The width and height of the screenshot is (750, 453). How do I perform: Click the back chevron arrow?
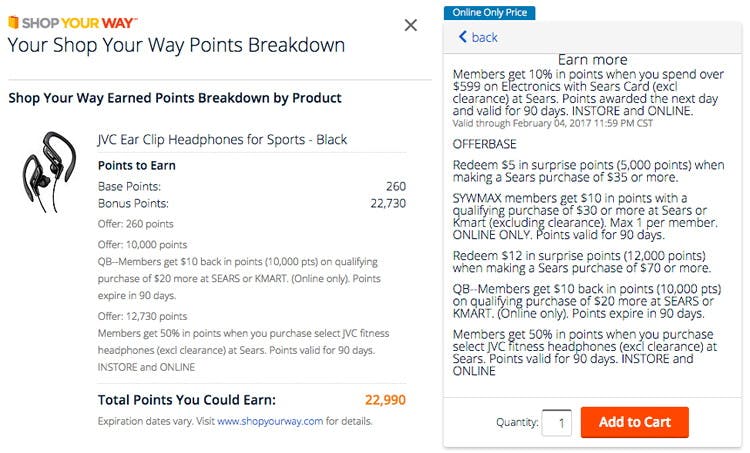tap(463, 37)
